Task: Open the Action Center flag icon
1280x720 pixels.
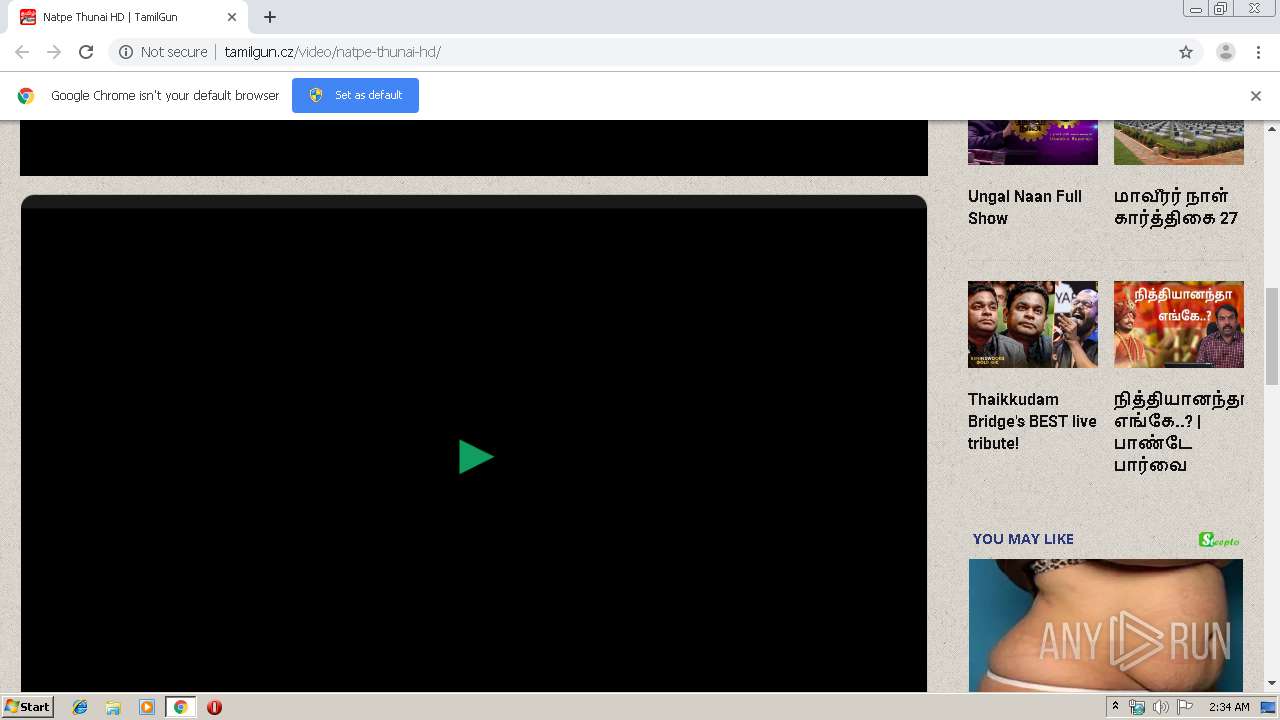Action: (1185, 707)
